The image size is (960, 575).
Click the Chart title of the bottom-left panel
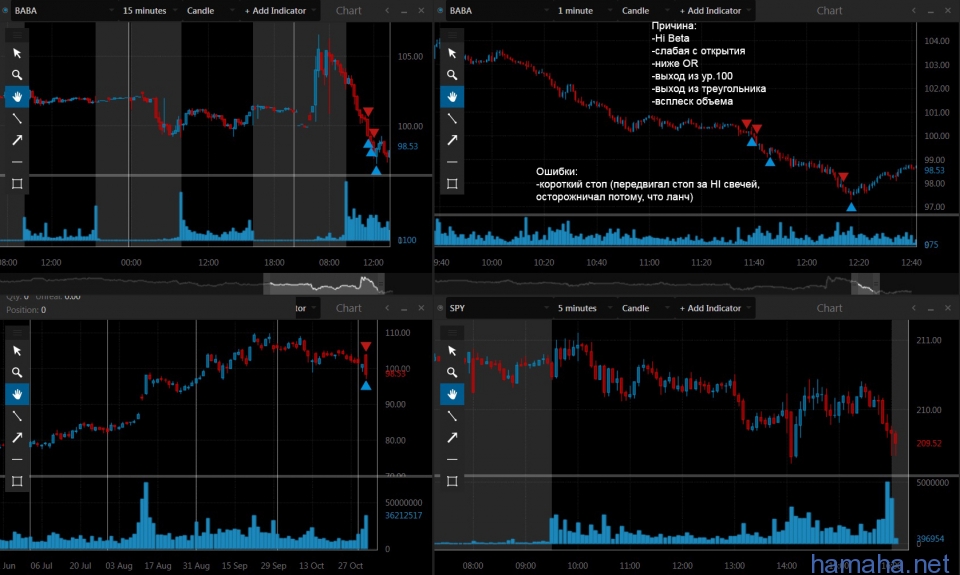pyautogui.click(x=348, y=308)
